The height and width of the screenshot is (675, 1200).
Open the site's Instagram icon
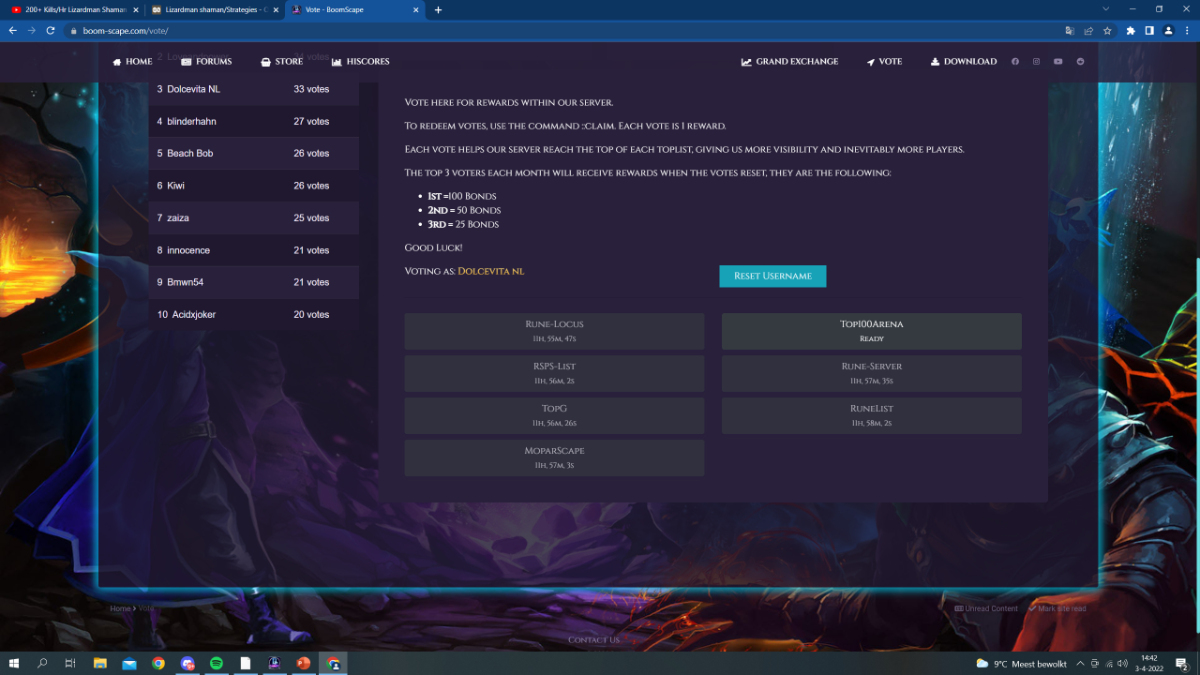point(1036,62)
